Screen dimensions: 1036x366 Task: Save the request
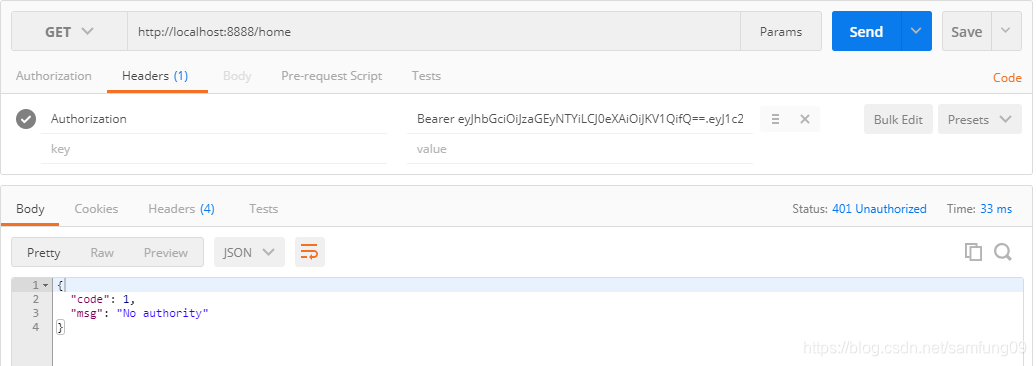tap(967, 31)
